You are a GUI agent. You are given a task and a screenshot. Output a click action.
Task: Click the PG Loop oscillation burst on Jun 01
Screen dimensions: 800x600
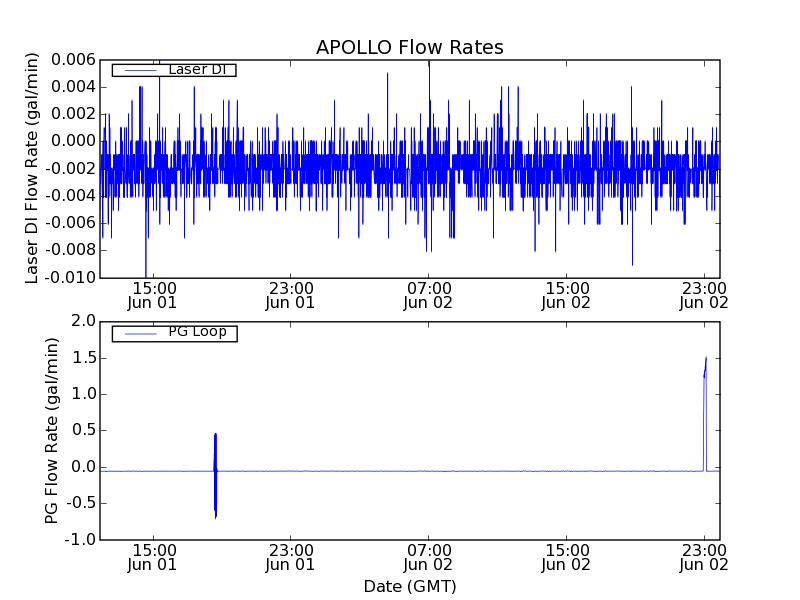point(215,476)
